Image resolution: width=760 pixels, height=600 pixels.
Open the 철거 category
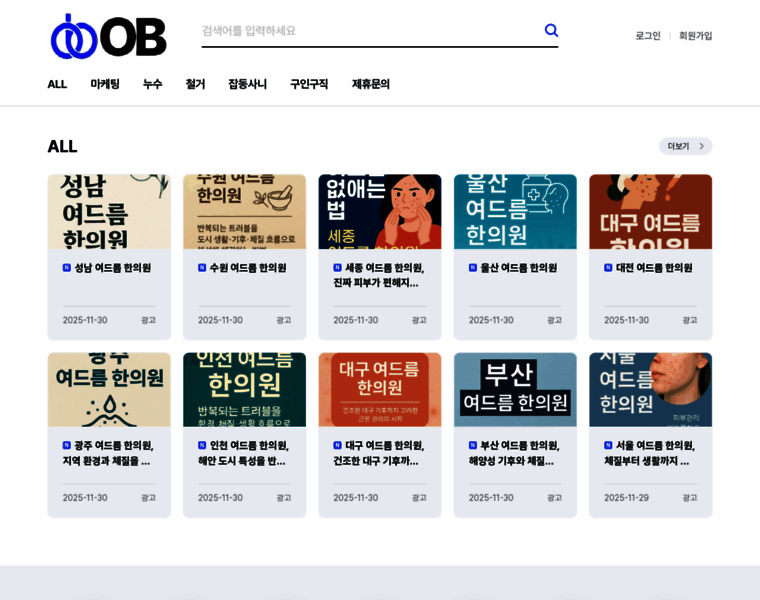(x=195, y=84)
